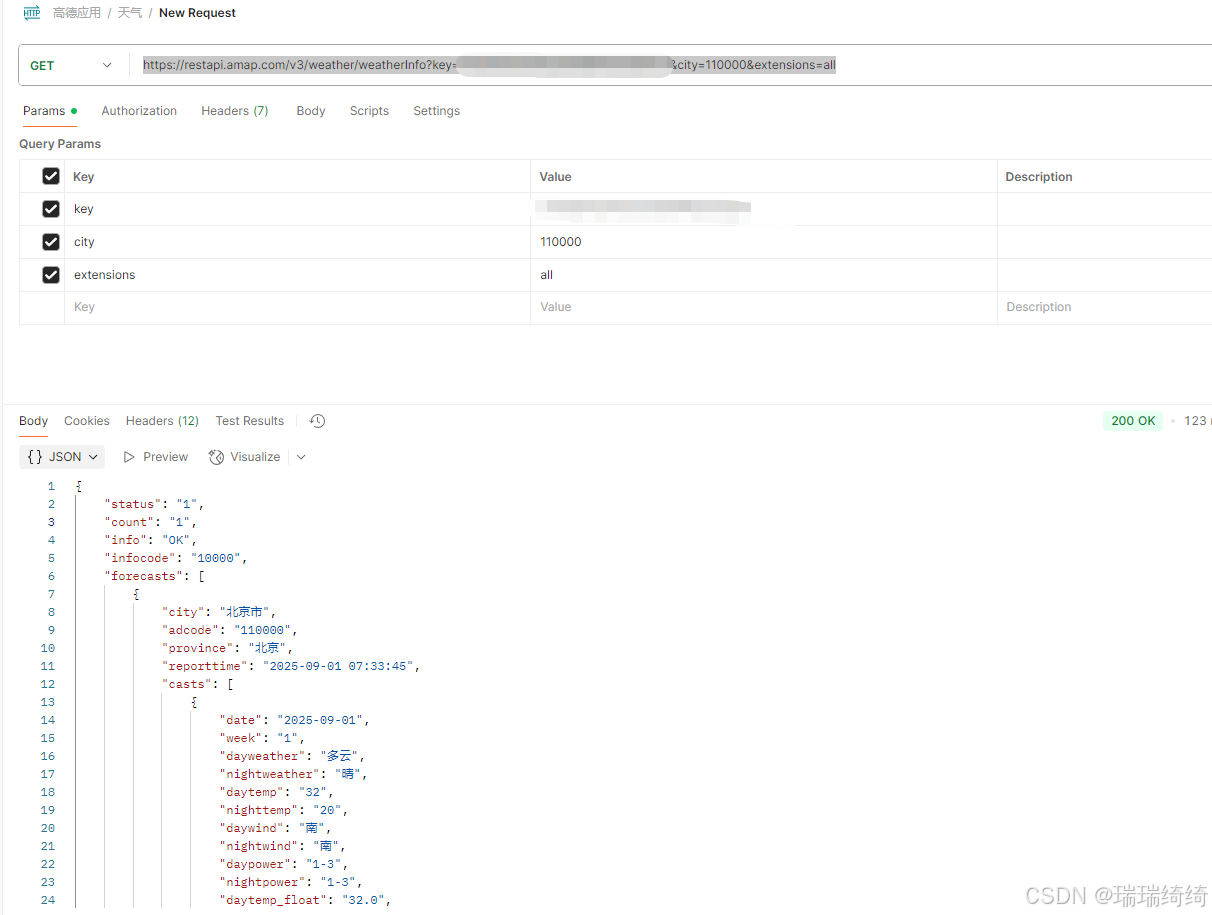Click line number 12 in gutter
This screenshot has height=915, width=1212.
tap(48, 684)
